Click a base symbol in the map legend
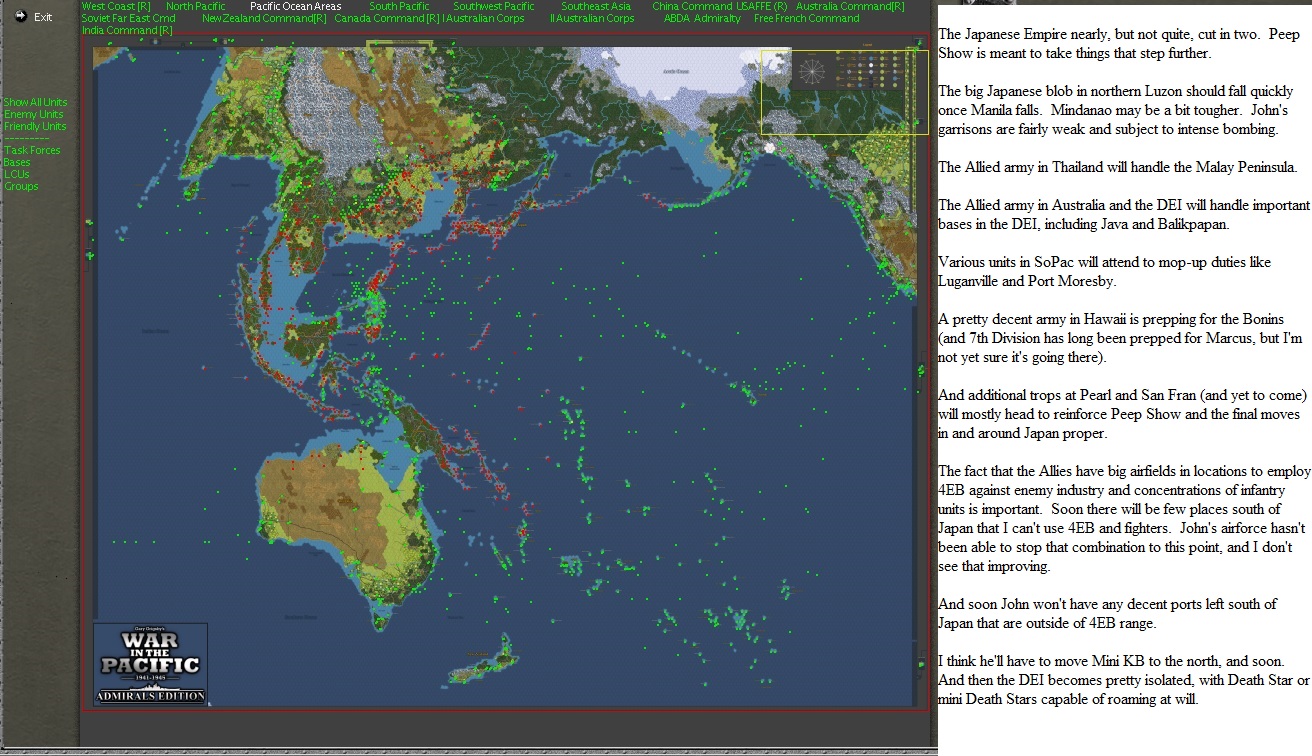Screen dimensions: 1312x756 (838, 58)
